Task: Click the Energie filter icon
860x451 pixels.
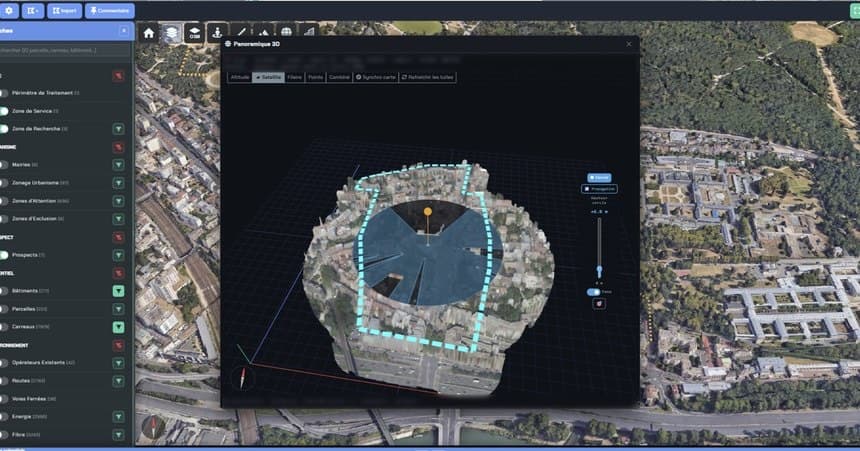Action: tap(118, 417)
